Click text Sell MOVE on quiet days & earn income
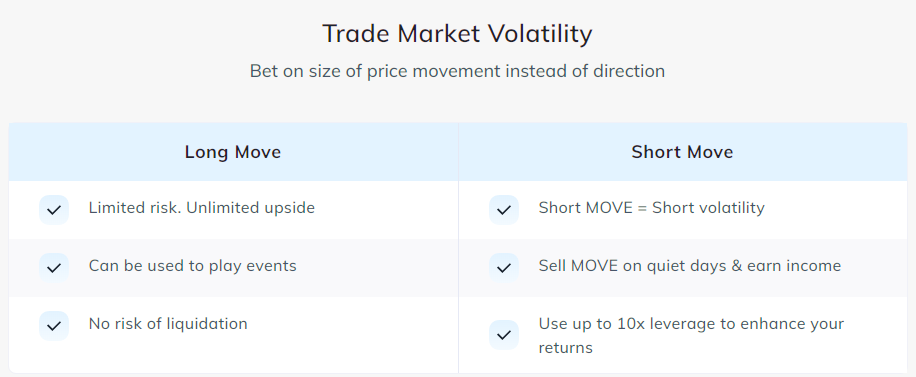Image resolution: width=916 pixels, height=377 pixels. coord(690,266)
